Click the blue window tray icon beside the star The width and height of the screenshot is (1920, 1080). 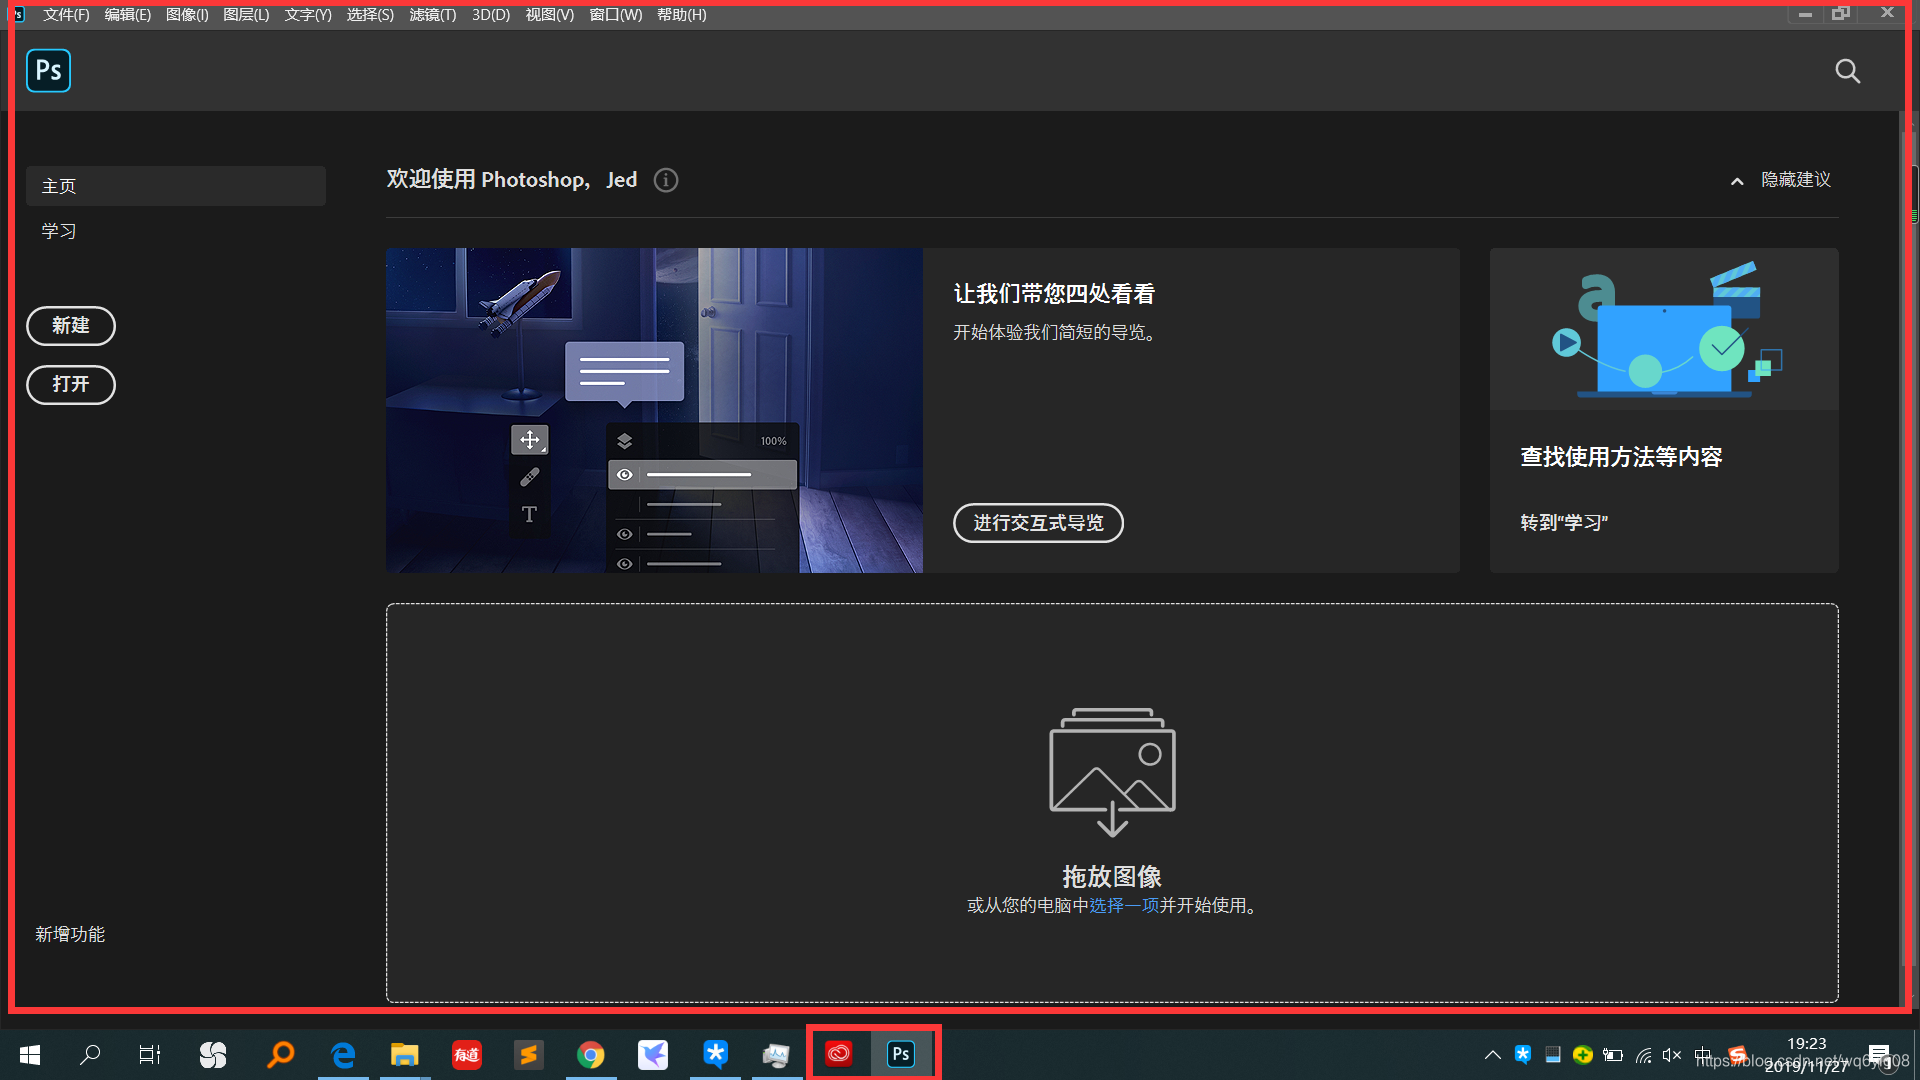click(x=1553, y=1055)
